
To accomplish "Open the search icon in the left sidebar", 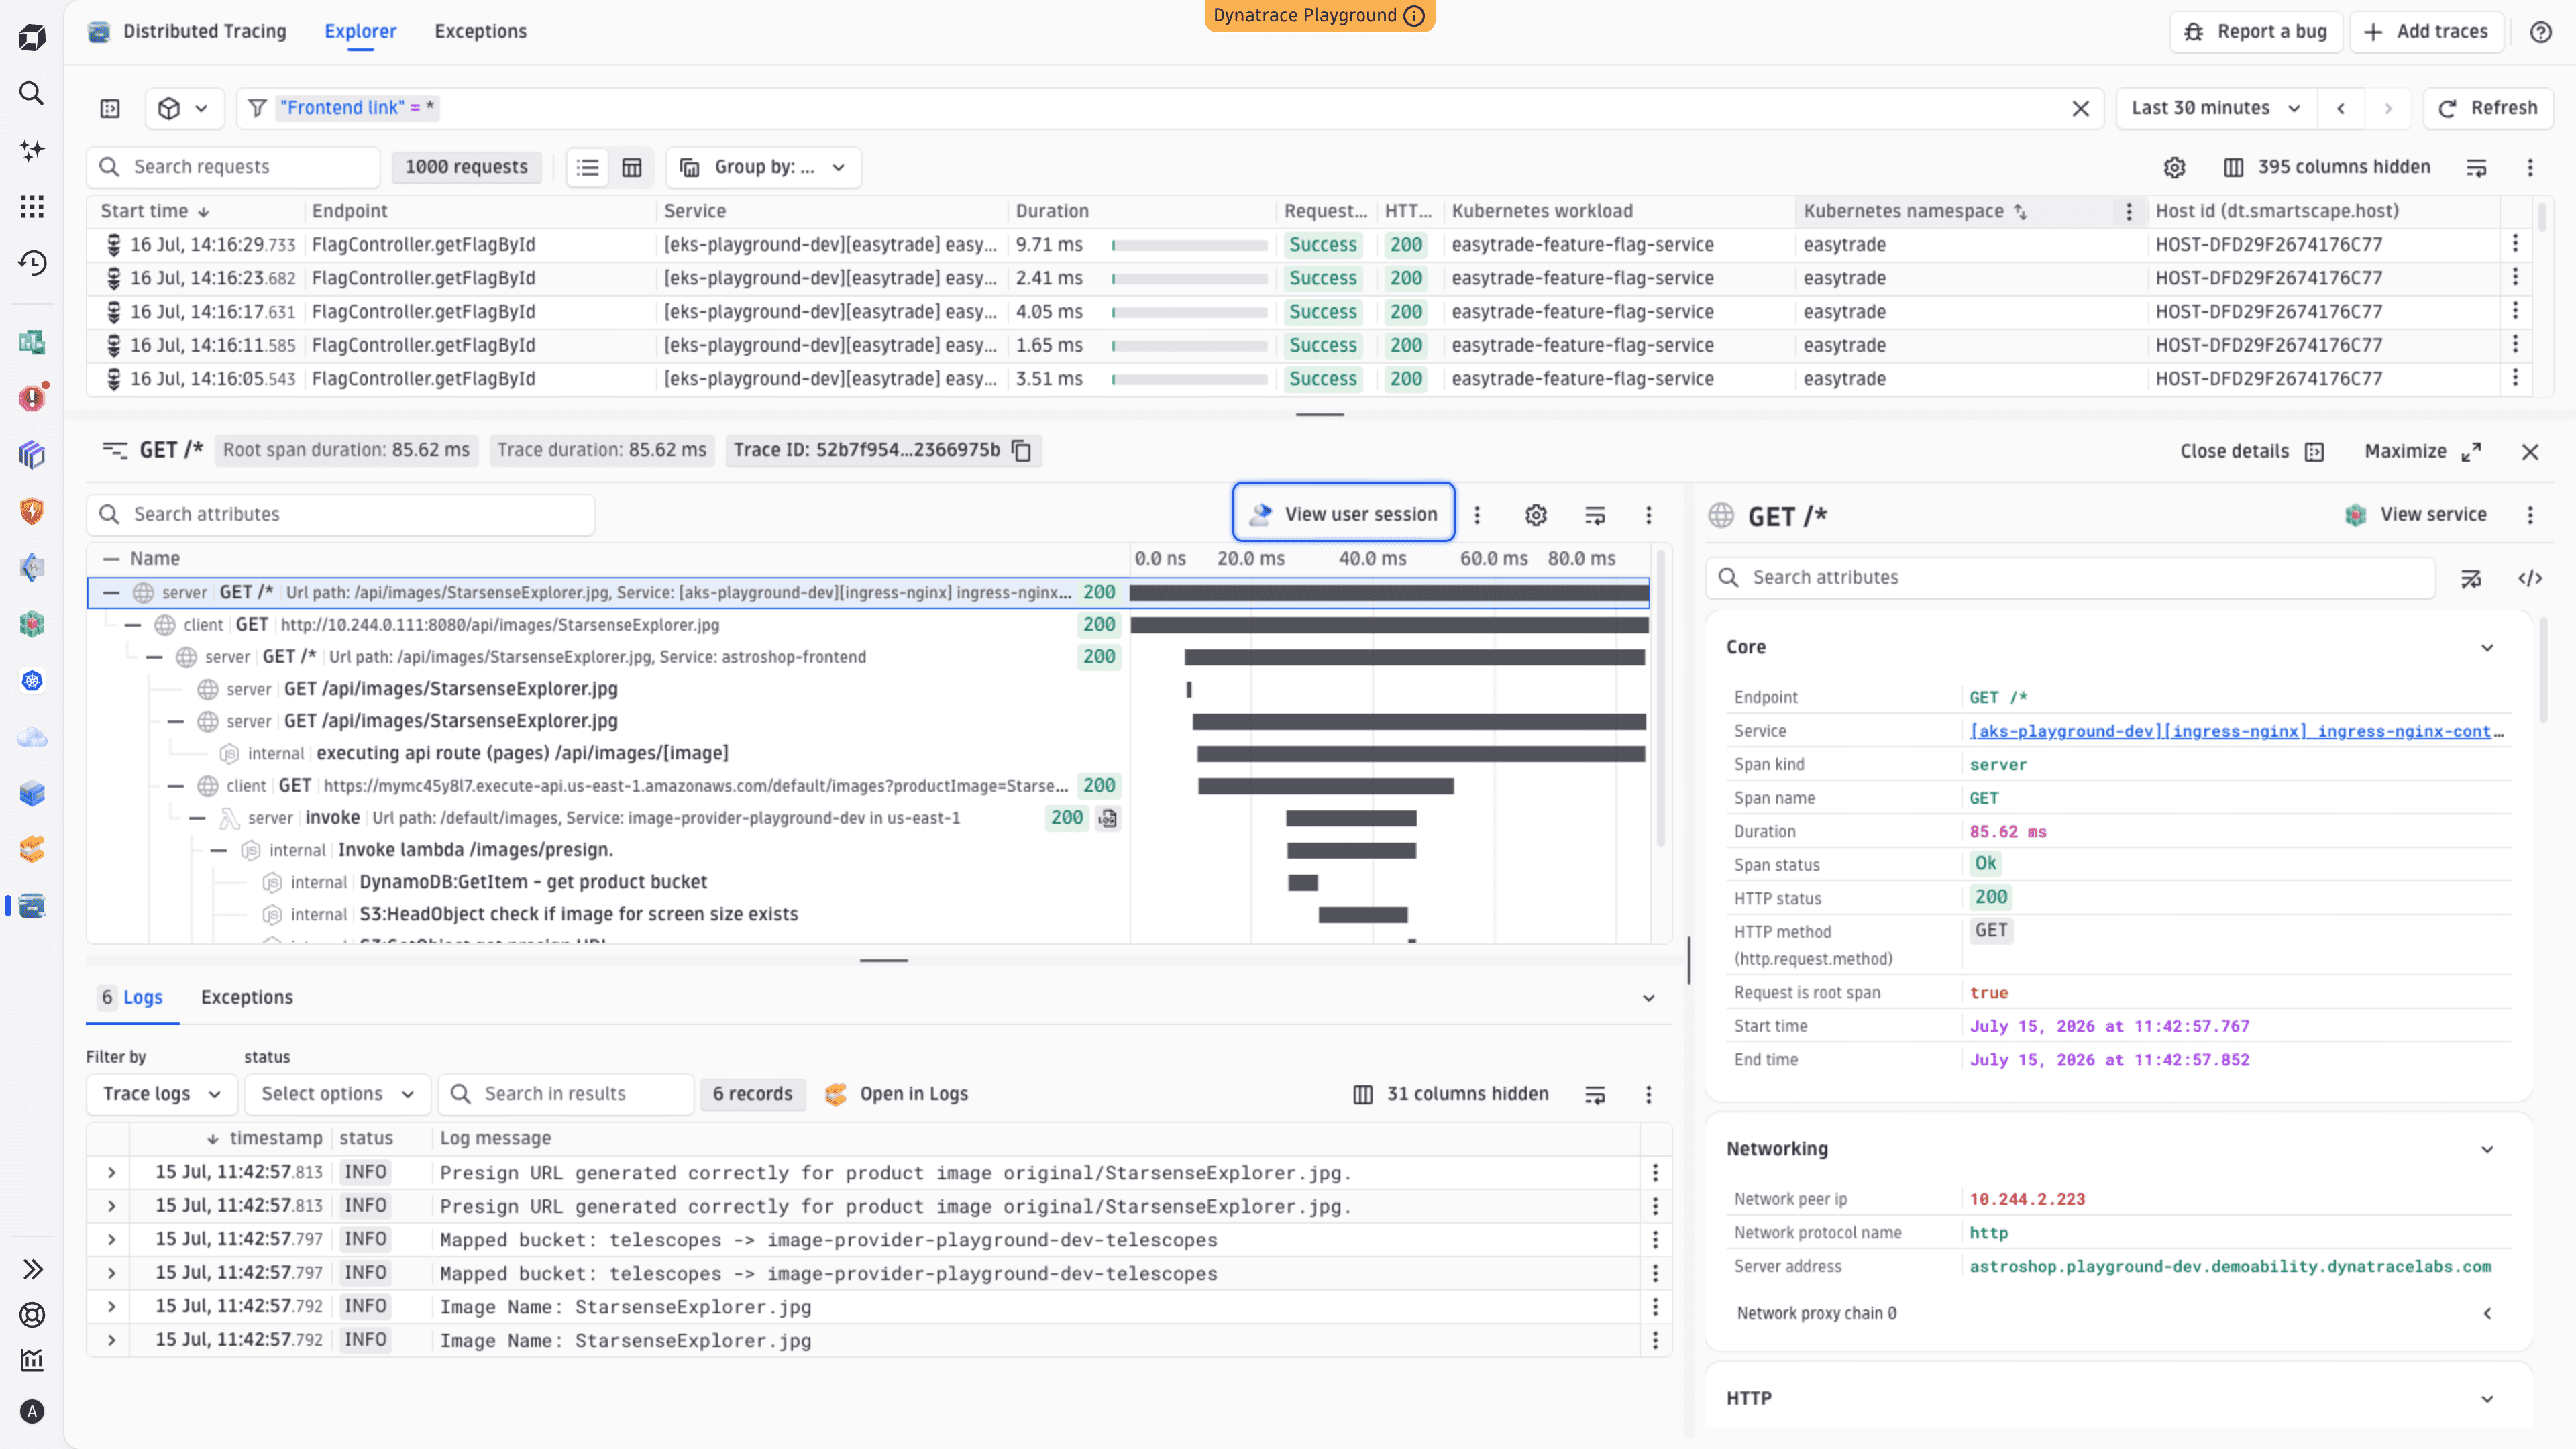I will click(x=32, y=93).
